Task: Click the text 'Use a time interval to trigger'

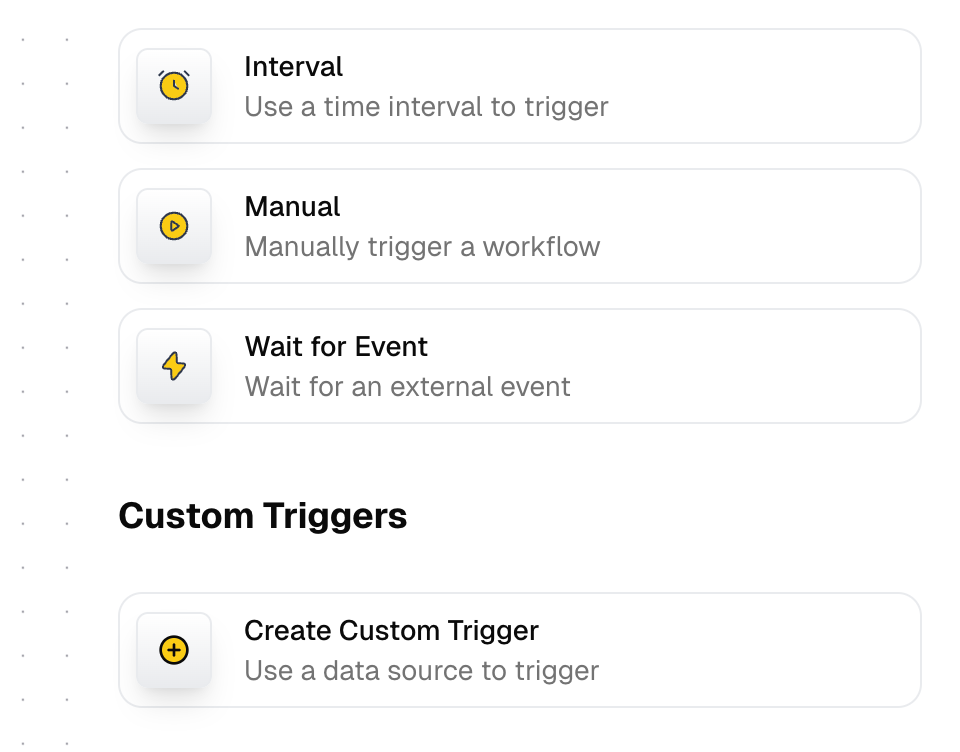Action: tap(426, 106)
